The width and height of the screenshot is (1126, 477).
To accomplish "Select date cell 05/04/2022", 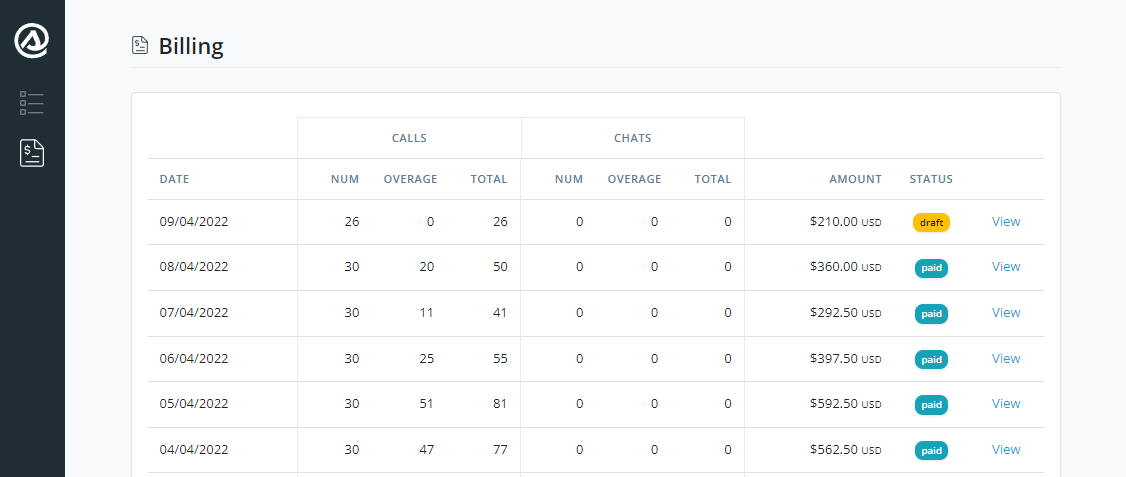I will [194, 404].
